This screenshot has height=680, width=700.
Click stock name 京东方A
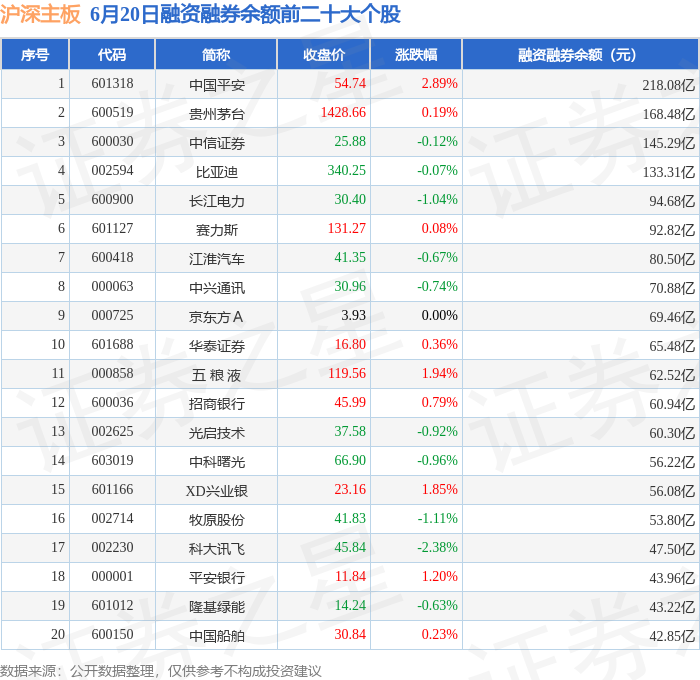[x=216, y=317]
